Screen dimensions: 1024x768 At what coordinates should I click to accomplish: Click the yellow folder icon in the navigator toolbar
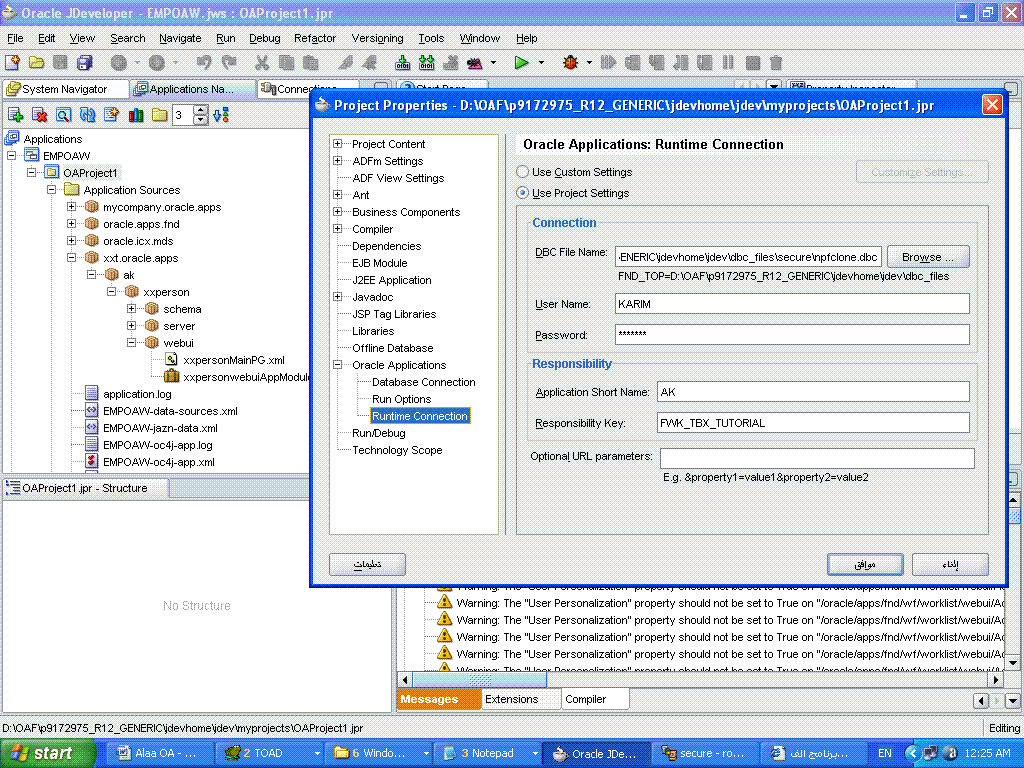pyautogui.click(x=159, y=115)
